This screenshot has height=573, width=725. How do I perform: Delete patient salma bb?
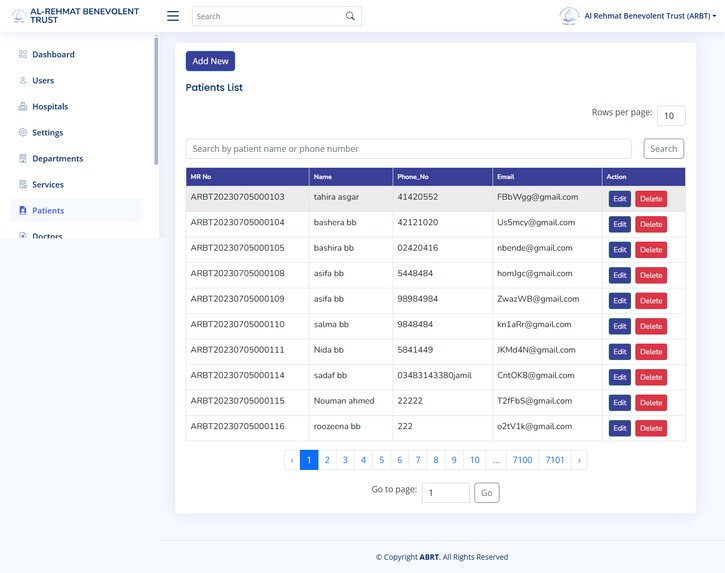point(651,326)
